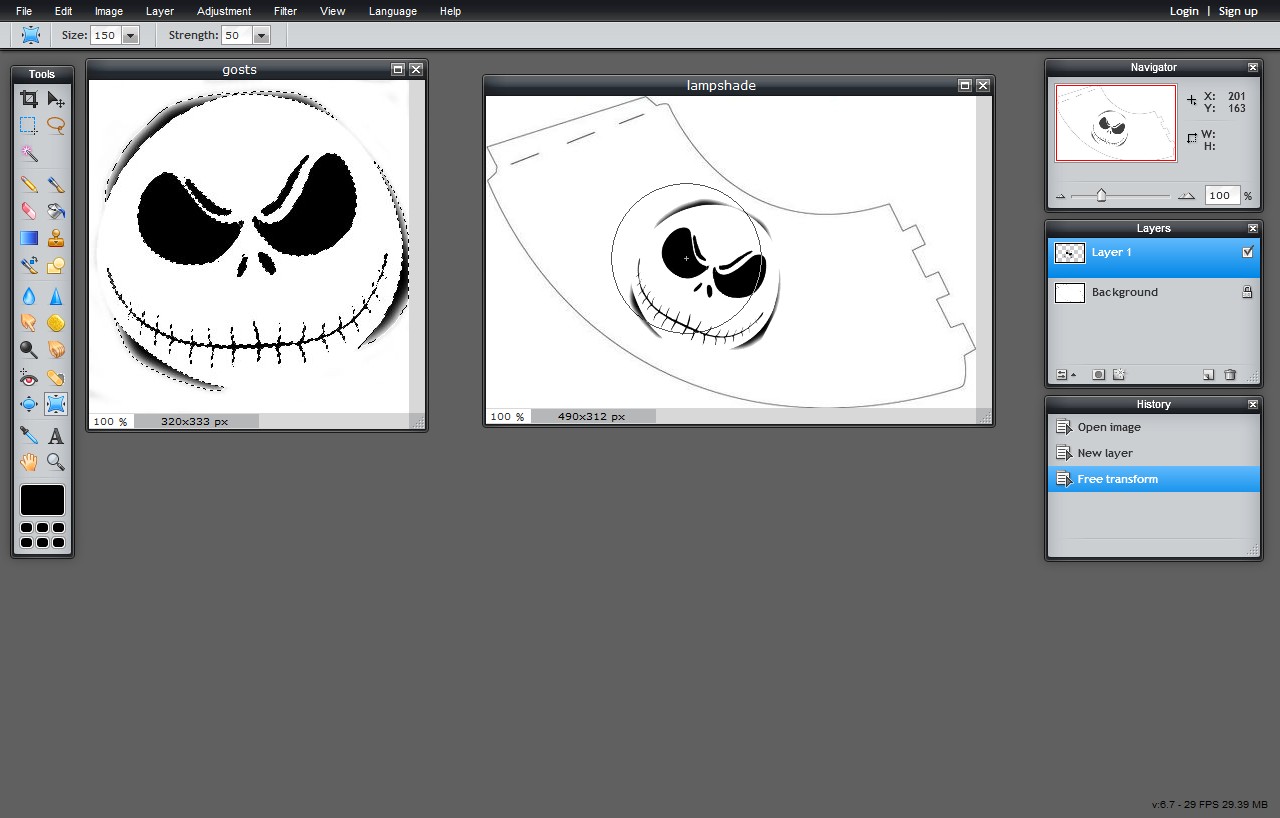Viewport: 1280px width, 818px height.
Task: Select the Pencil tool
Action: pyautogui.click(x=29, y=184)
